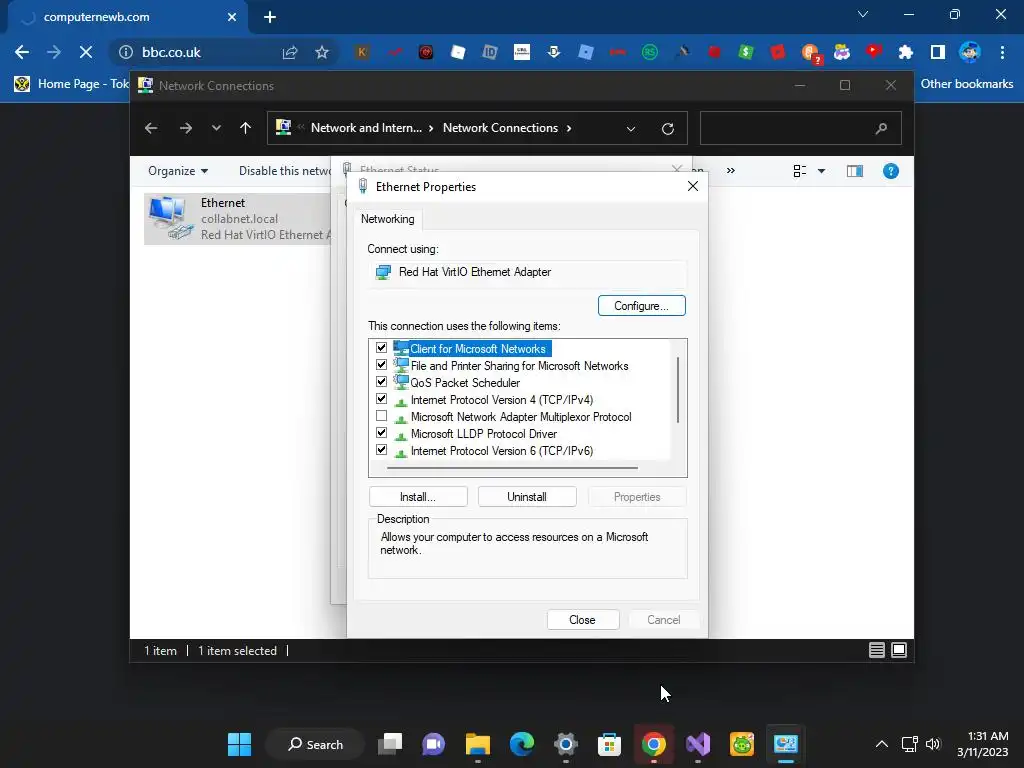Toggle the preview pane icon
Image resolution: width=1024 pixels, height=768 pixels.
coord(855,171)
